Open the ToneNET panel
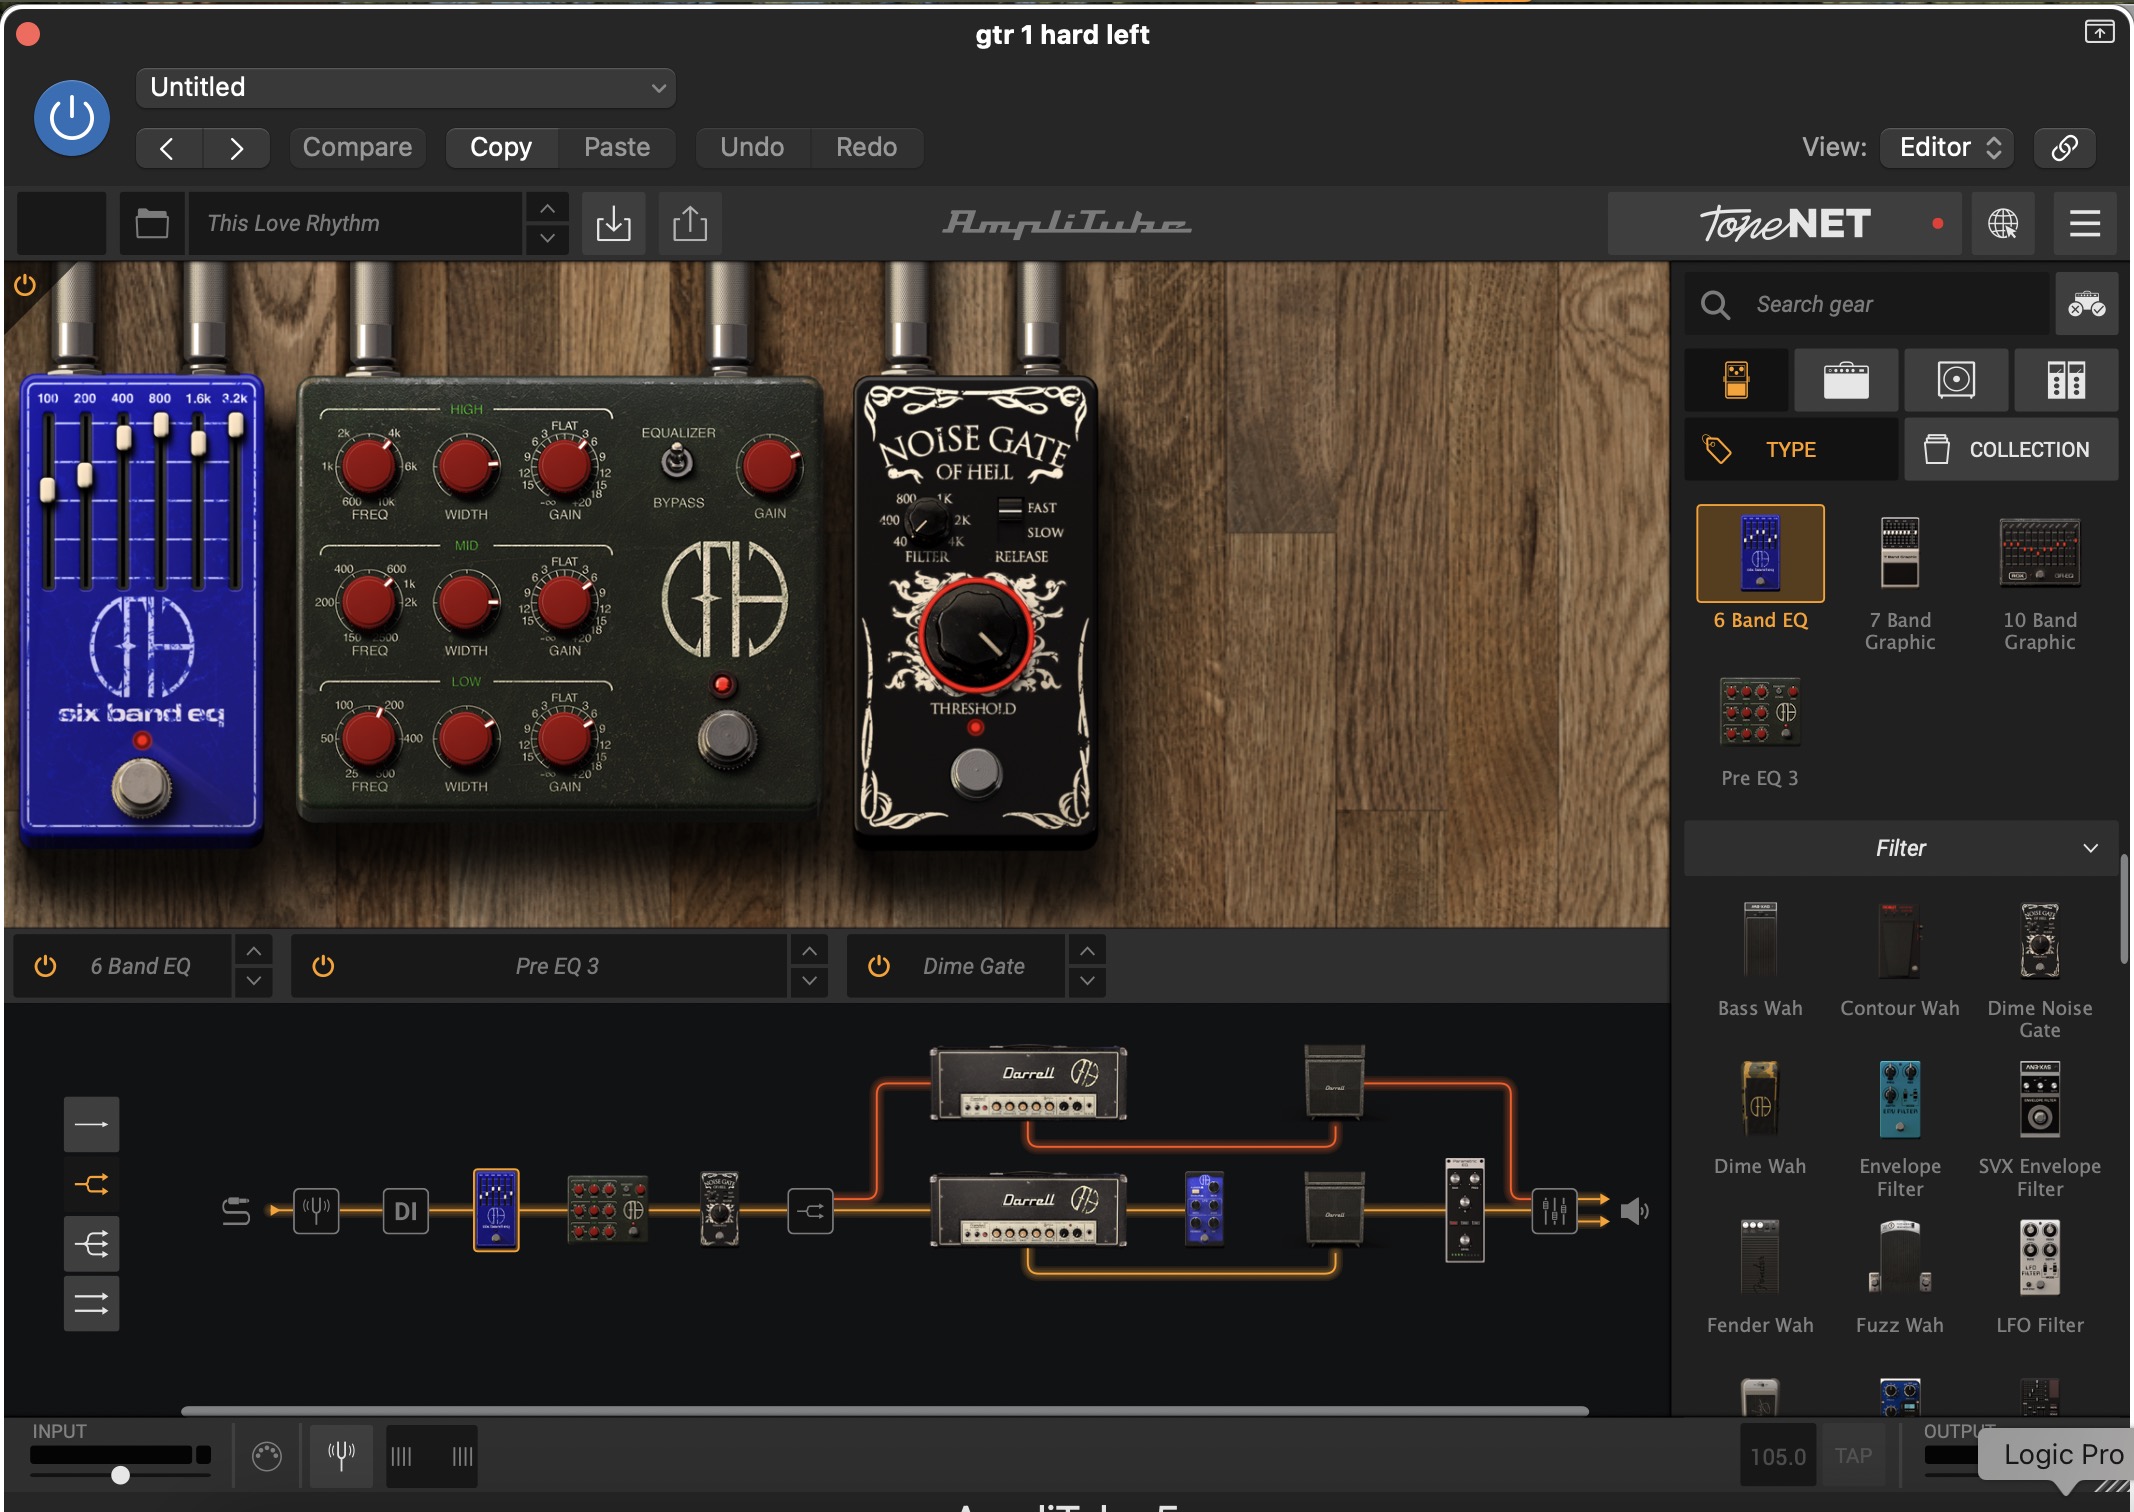 [1787, 224]
